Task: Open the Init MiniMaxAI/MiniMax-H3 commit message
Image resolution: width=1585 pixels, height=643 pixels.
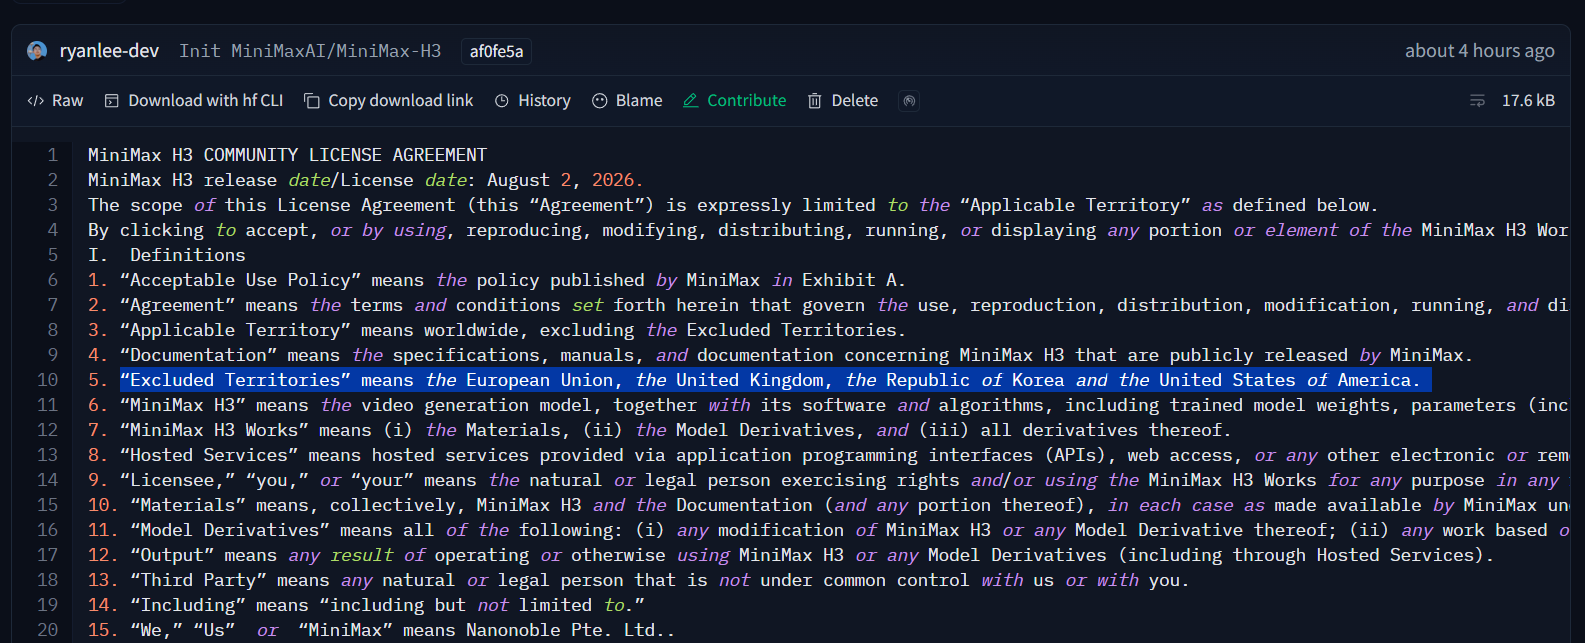Action: (x=310, y=51)
